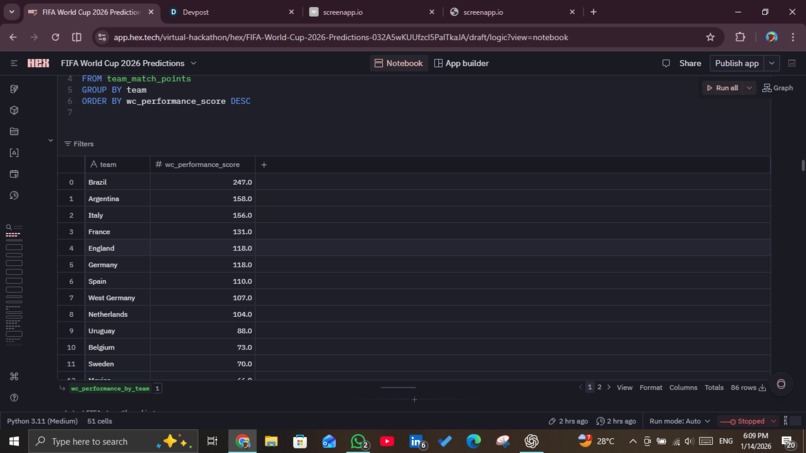Click the Publish app button
This screenshot has height=453, width=806.
pos(737,63)
